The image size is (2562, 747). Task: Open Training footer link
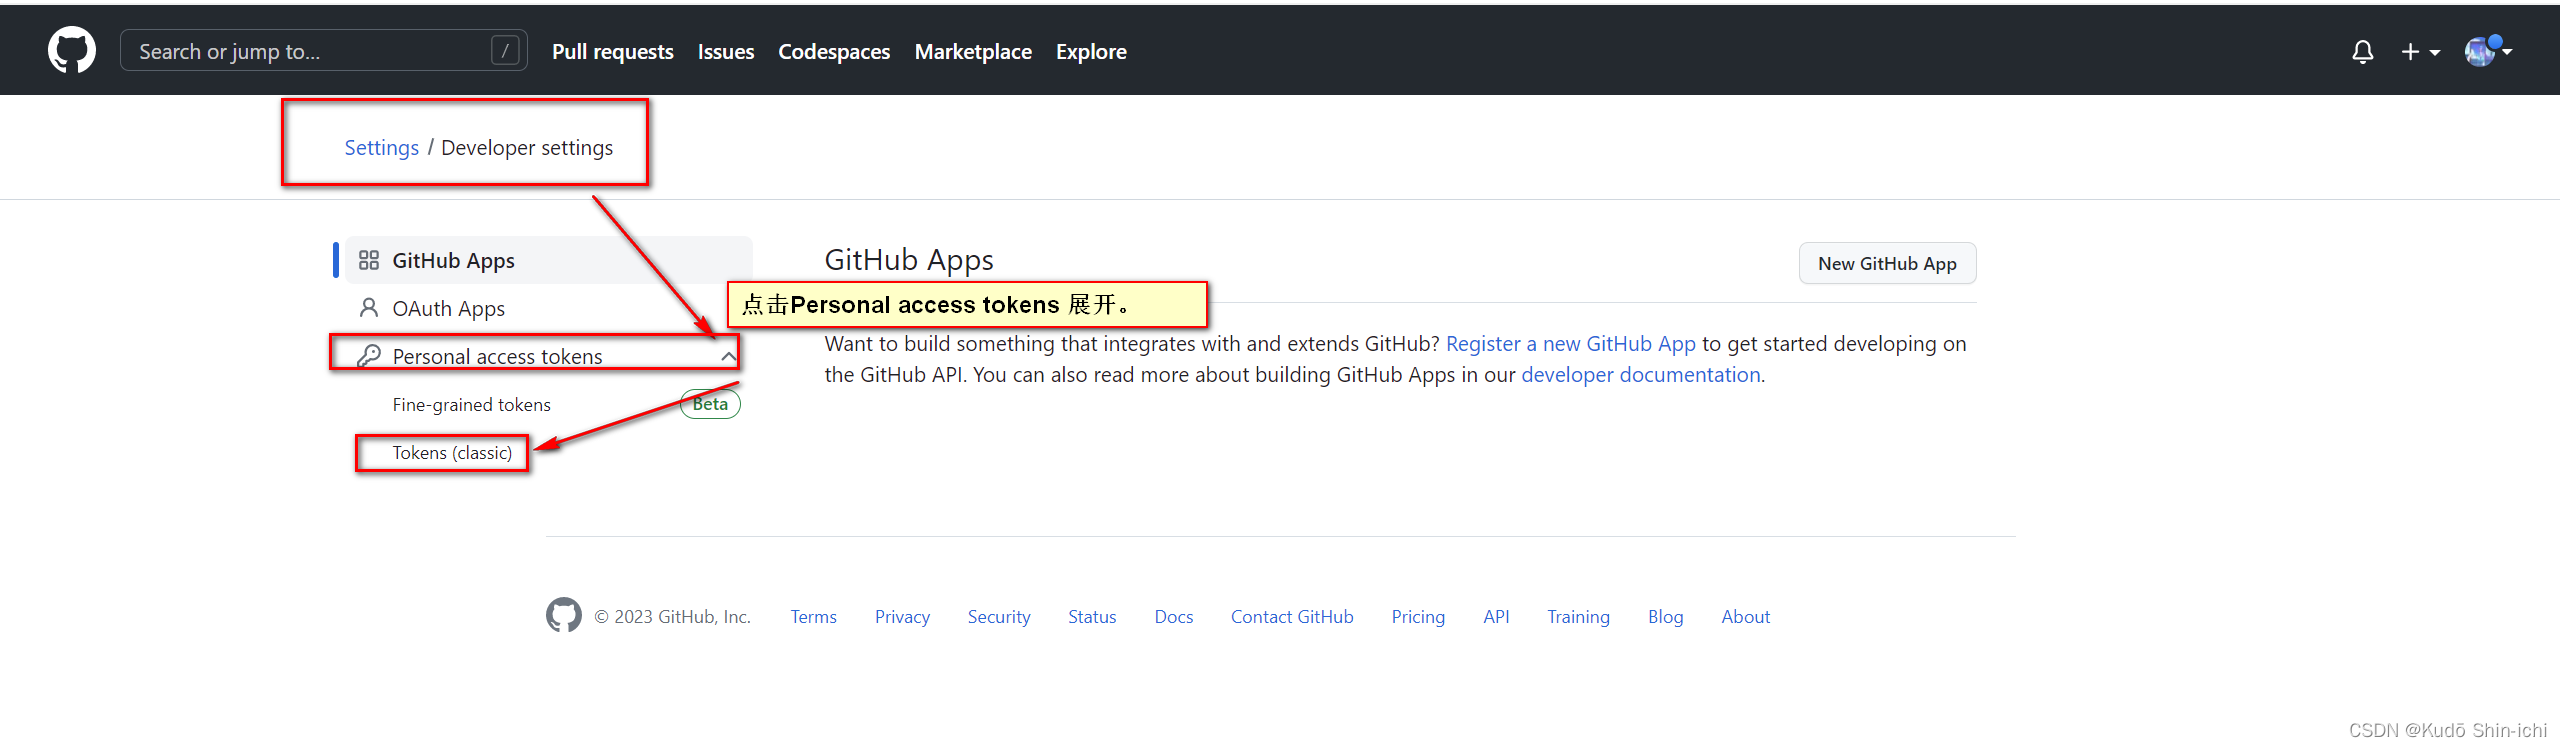pos(1578,617)
